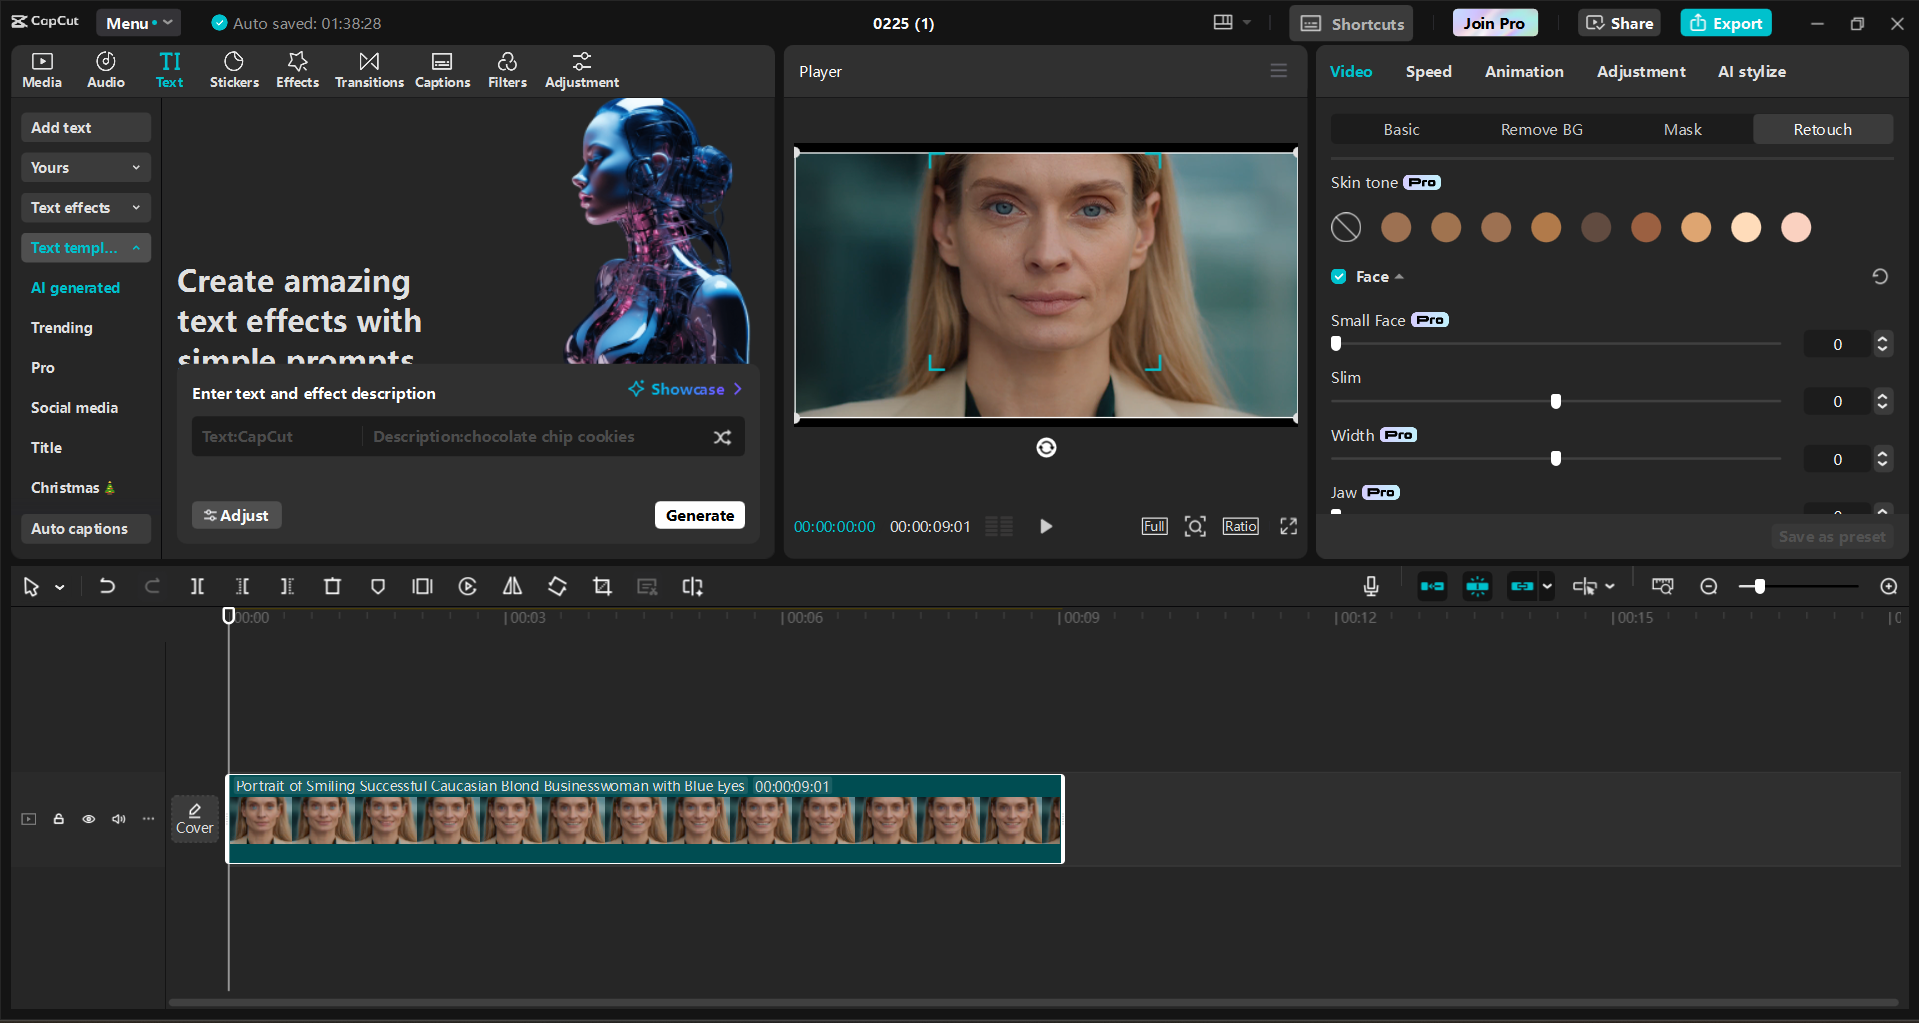Click the Crop tool in timeline toolbar
1919x1023 pixels.
pyautogui.click(x=602, y=587)
